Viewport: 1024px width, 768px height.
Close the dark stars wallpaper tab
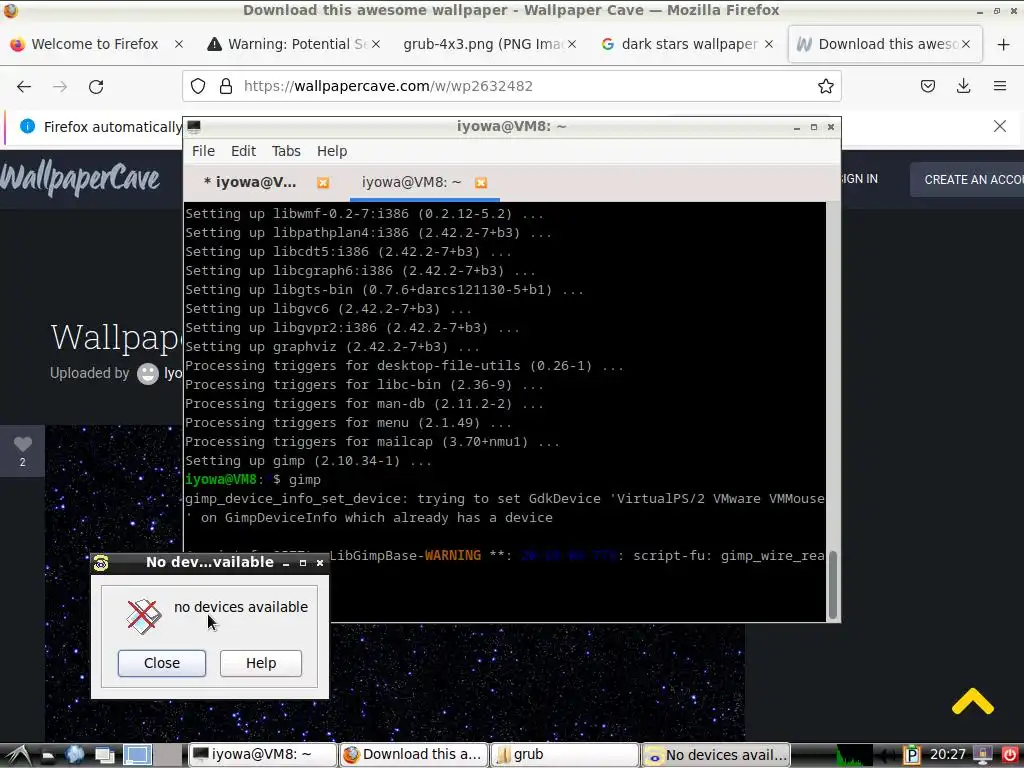coord(769,44)
